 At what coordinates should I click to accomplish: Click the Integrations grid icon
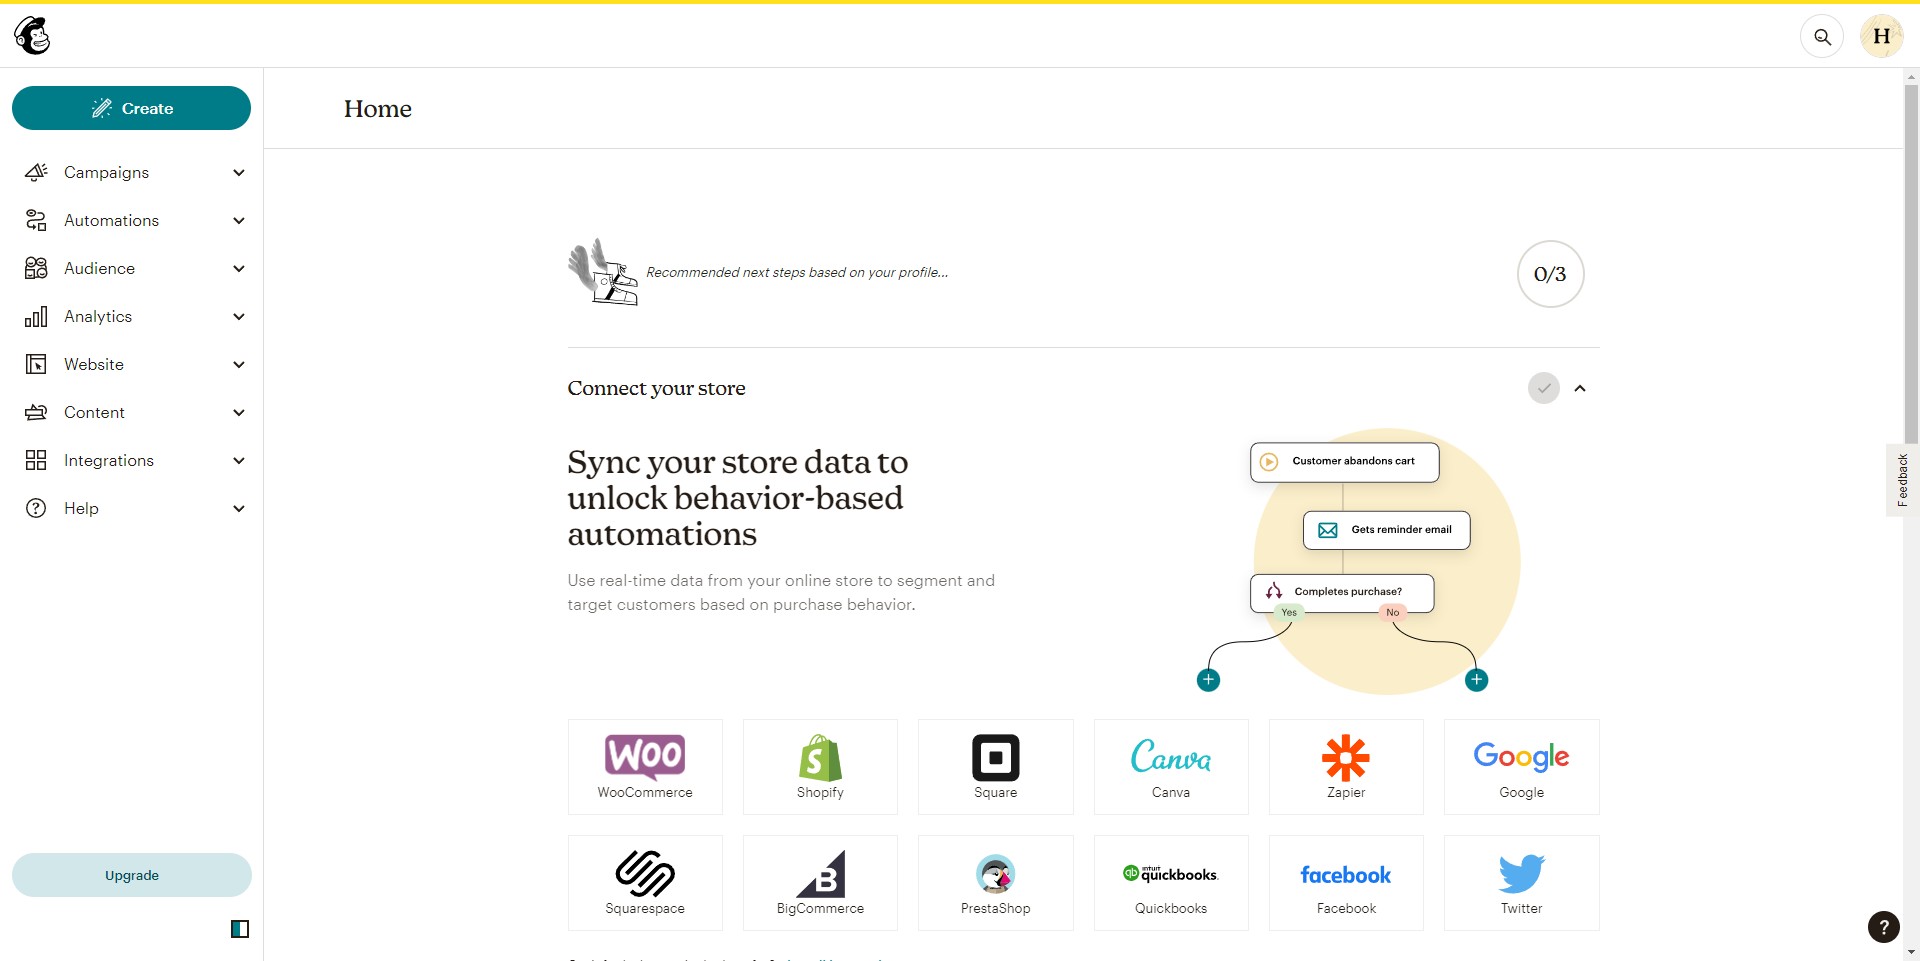pos(36,460)
